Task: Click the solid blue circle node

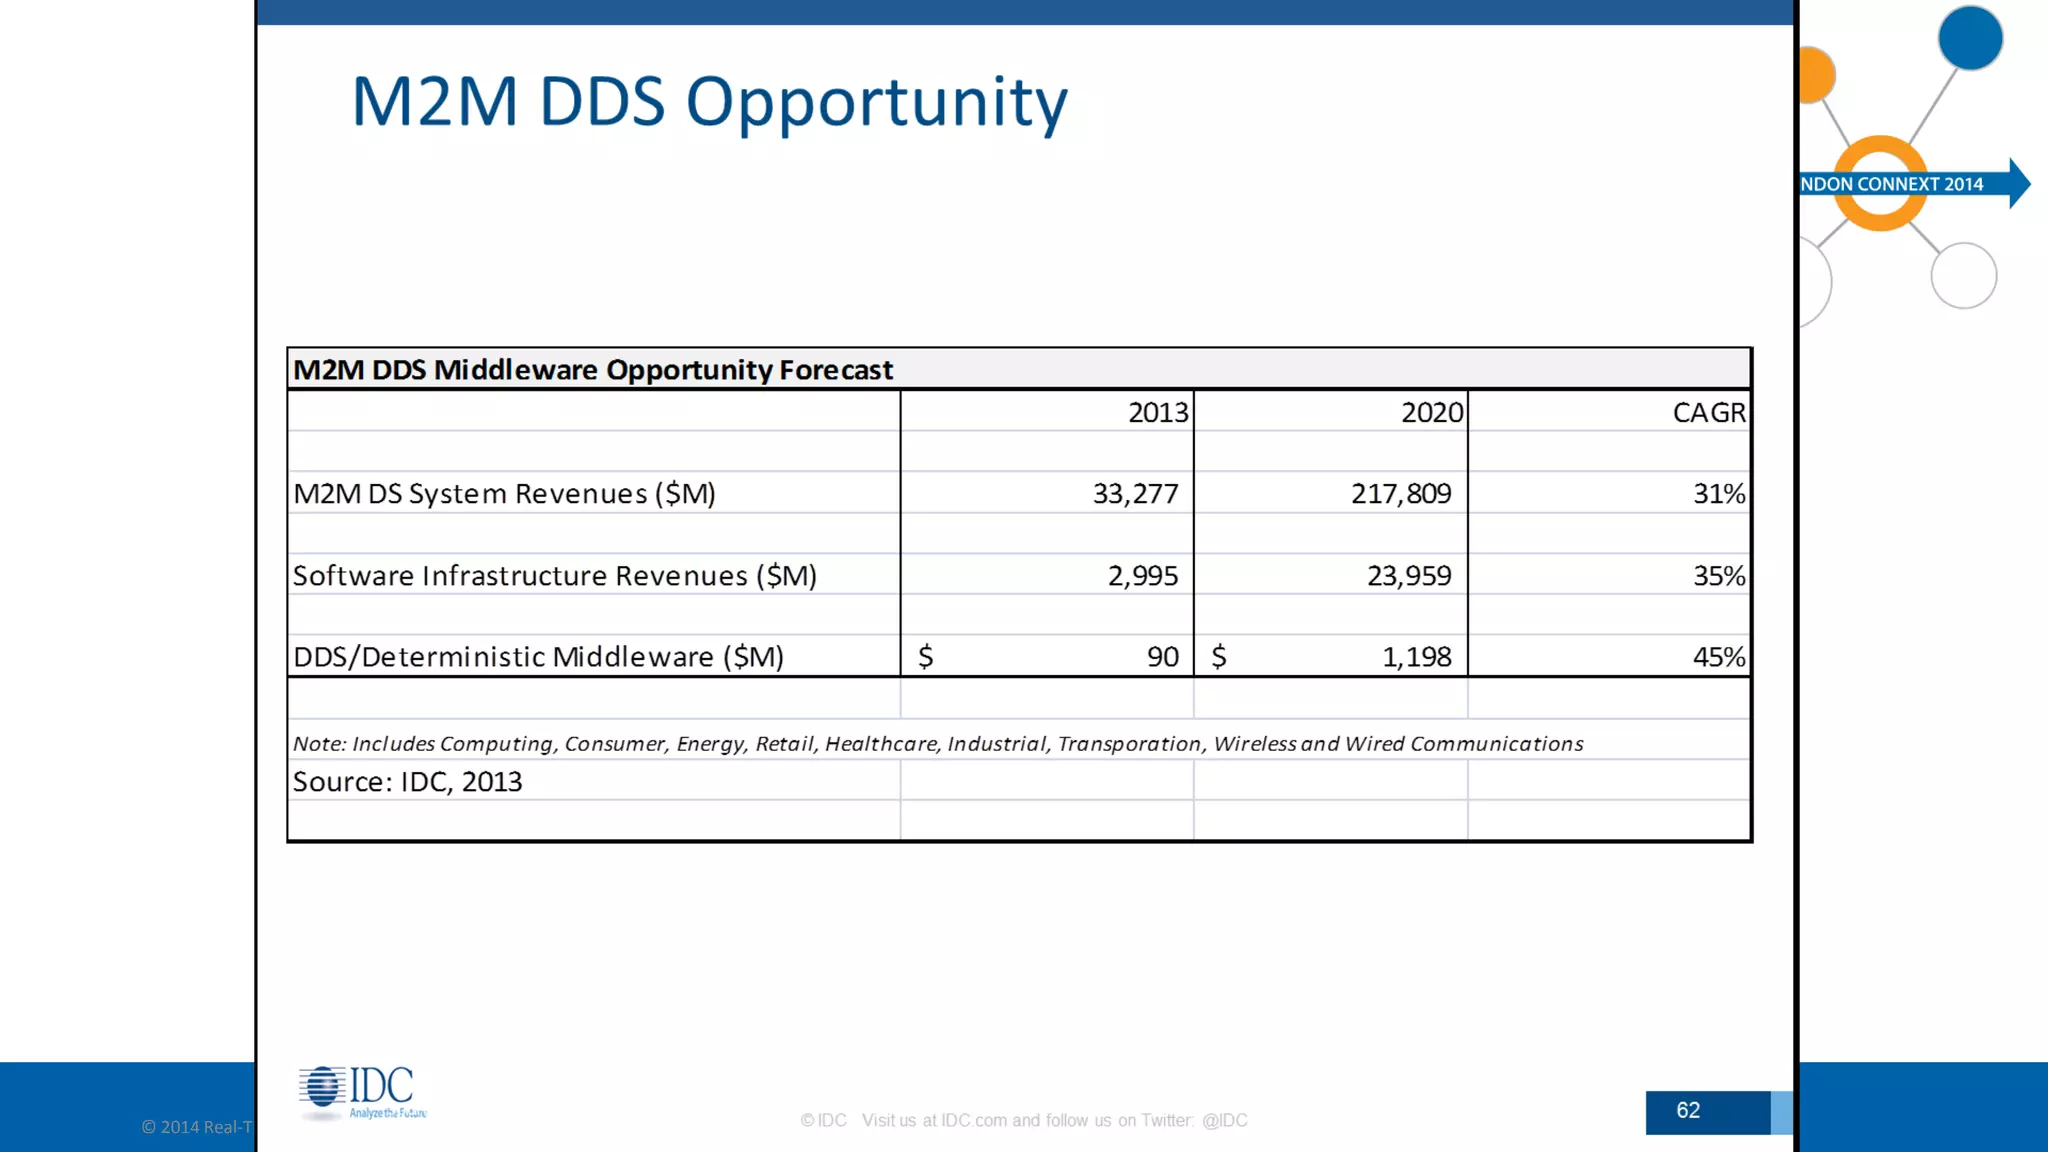Action: tap(1969, 38)
